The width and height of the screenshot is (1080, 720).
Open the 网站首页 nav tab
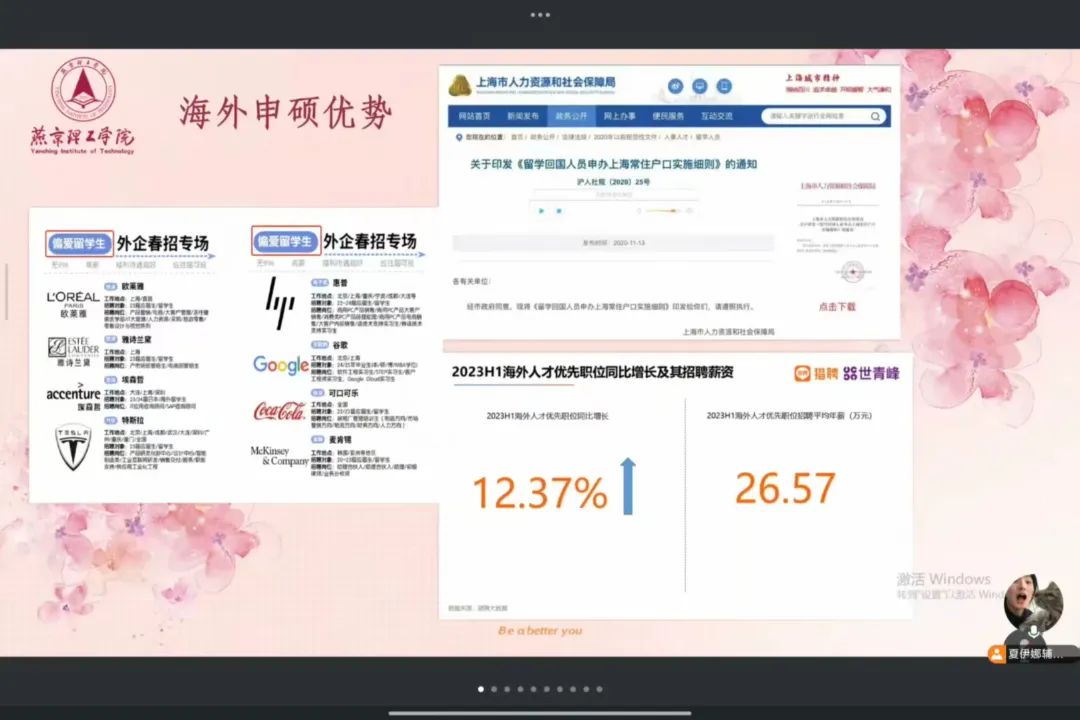(x=475, y=116)
